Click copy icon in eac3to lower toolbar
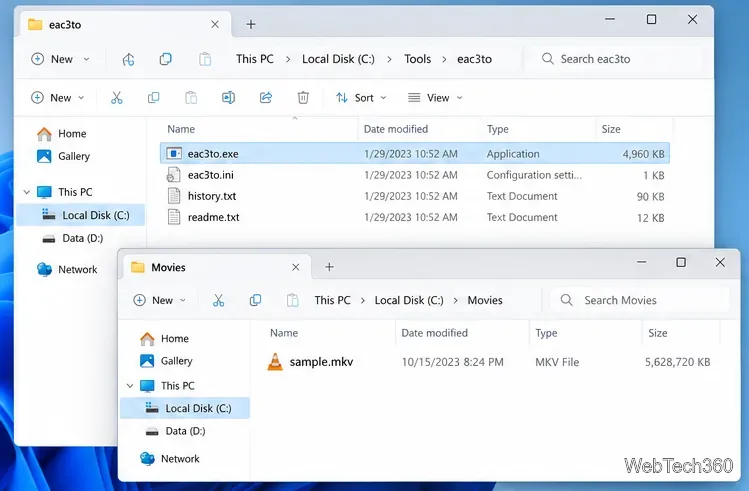Viewport: 749px width, 491px height. (x=153, y=98)
